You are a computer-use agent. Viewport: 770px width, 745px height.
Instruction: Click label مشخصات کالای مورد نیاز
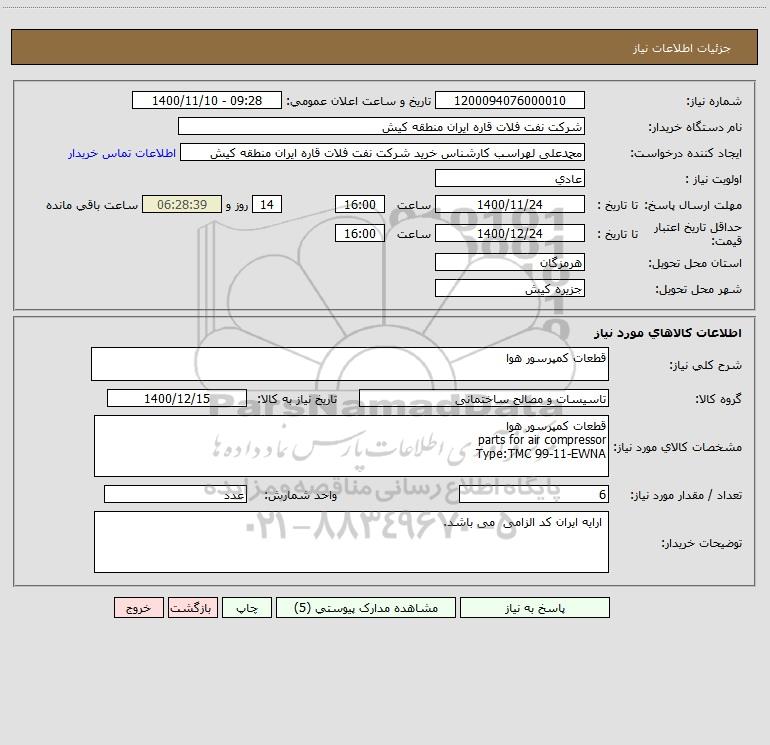678,447
